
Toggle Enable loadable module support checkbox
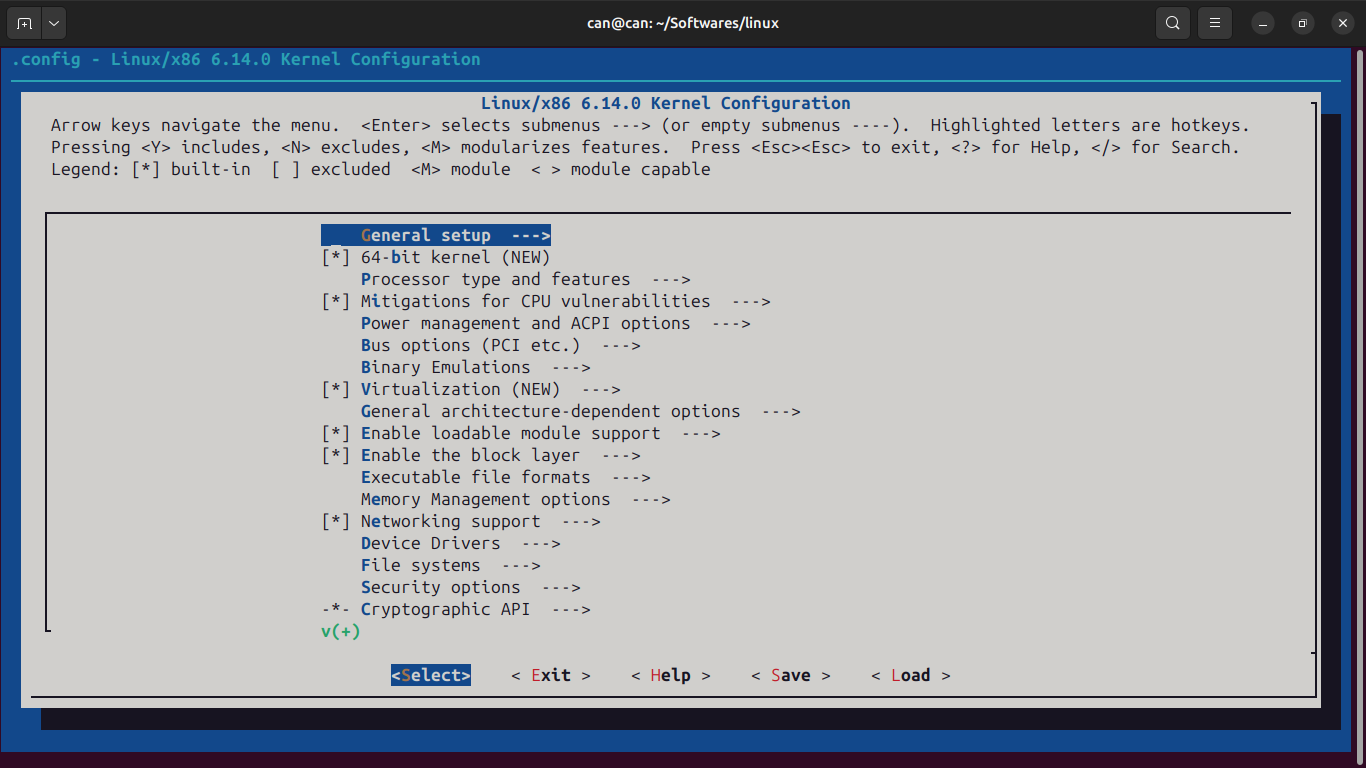pyautogui.click(x=336, y=433)
